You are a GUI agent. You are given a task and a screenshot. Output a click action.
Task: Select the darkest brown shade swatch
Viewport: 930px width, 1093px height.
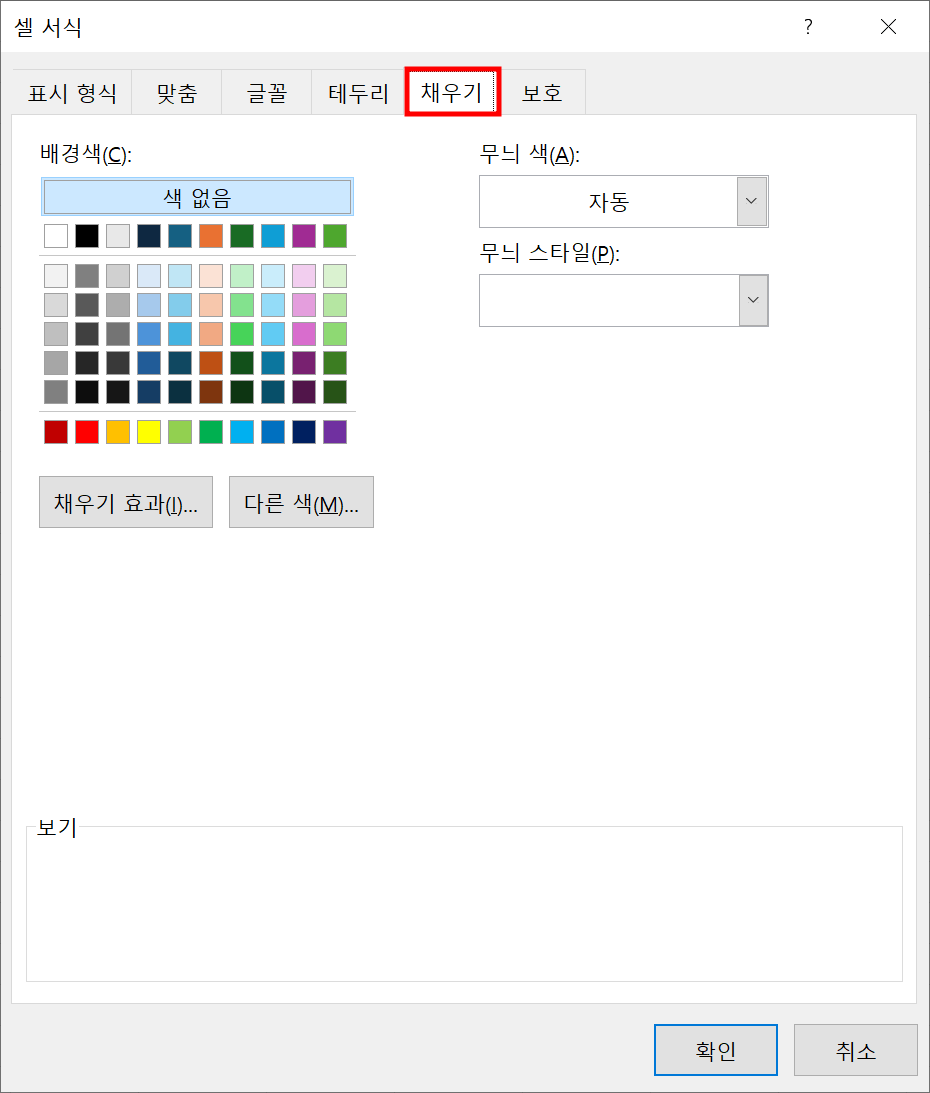(211, 392)
